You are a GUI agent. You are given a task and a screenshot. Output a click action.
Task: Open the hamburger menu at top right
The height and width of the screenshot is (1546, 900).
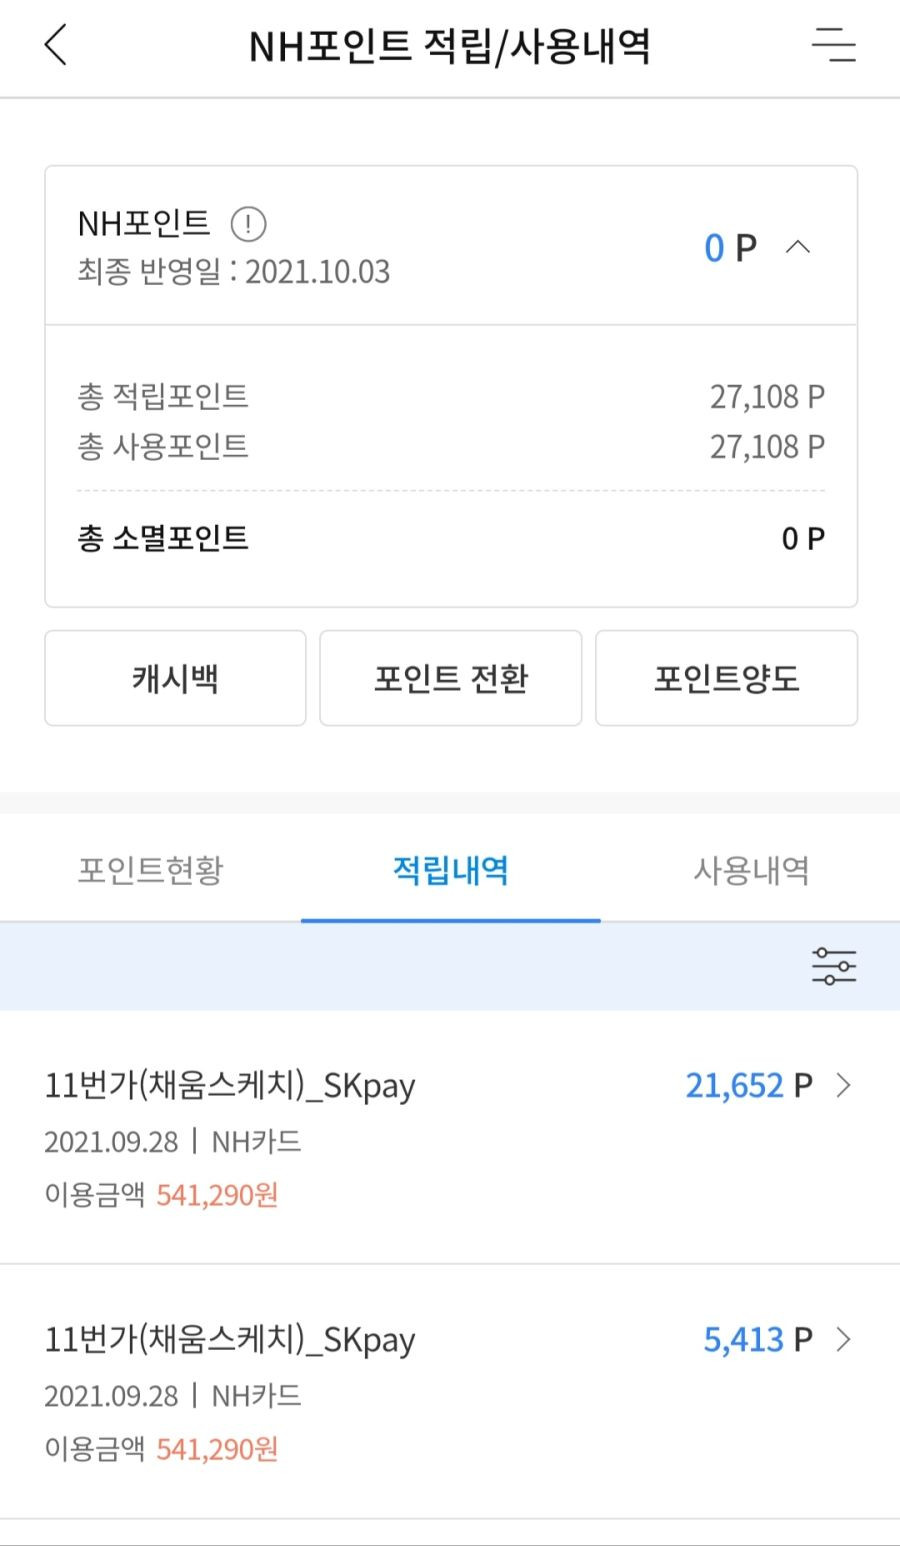(x=833, y=46)
